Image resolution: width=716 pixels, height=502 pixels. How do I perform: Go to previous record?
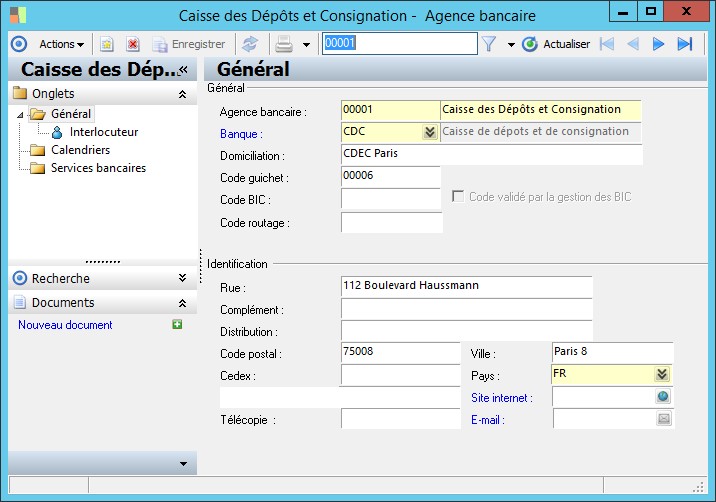[x=632, y=44]
